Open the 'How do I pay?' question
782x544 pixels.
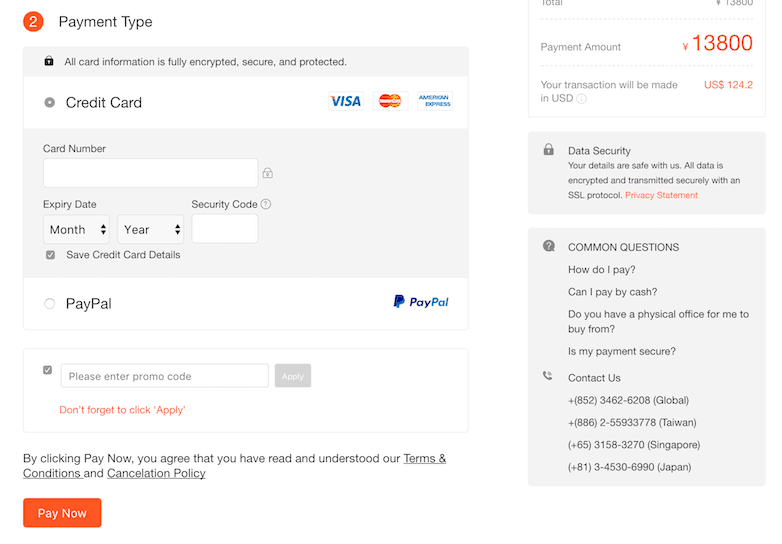pyautogui.click(x=601, y=270)
